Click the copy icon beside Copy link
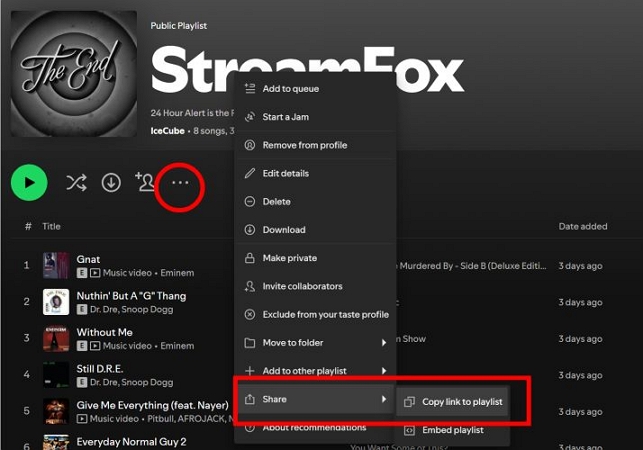Screen dimensions: 643x450 tap(409, 402)
